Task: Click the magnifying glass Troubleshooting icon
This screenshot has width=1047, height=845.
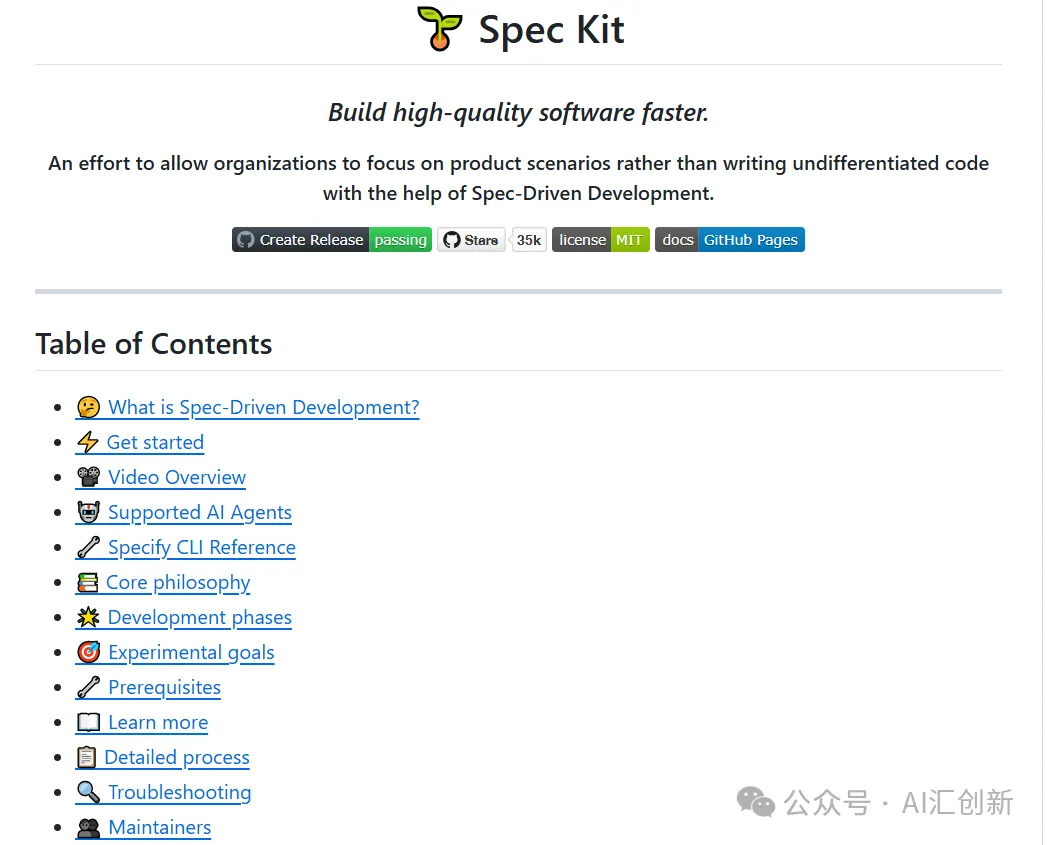Action: point(89,793)
